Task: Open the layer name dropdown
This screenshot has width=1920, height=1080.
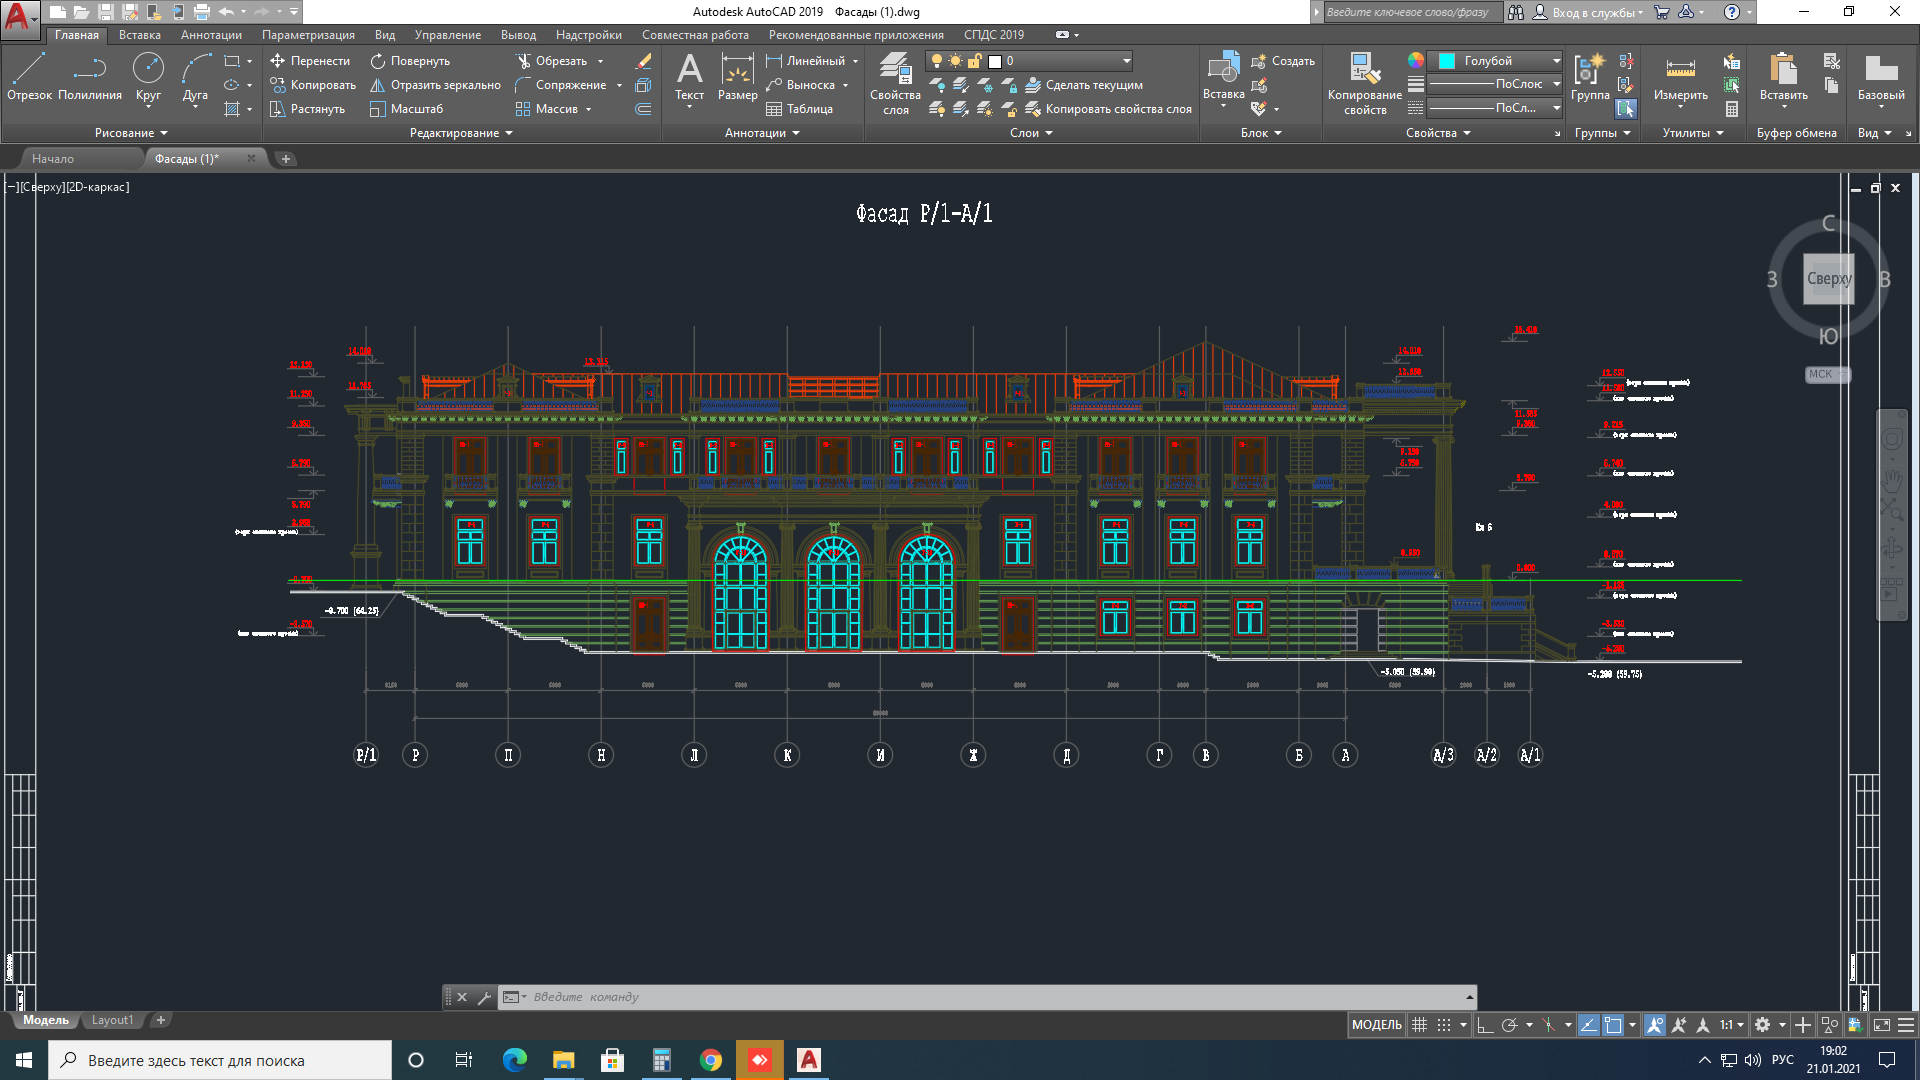Action: [1126, 61]
